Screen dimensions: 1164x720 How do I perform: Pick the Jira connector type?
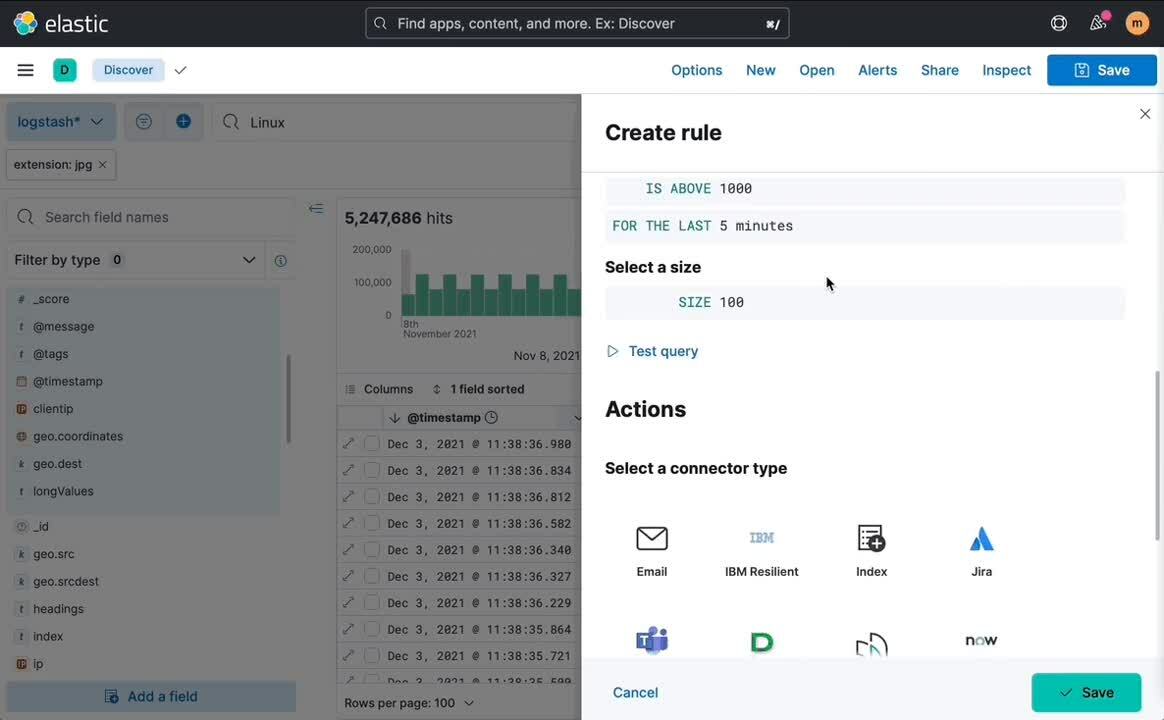pyautogui.click(x=981, y=551)
